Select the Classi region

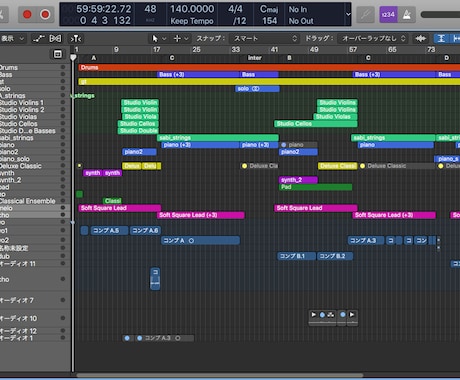pyautogui.click(x=112, y=201)
